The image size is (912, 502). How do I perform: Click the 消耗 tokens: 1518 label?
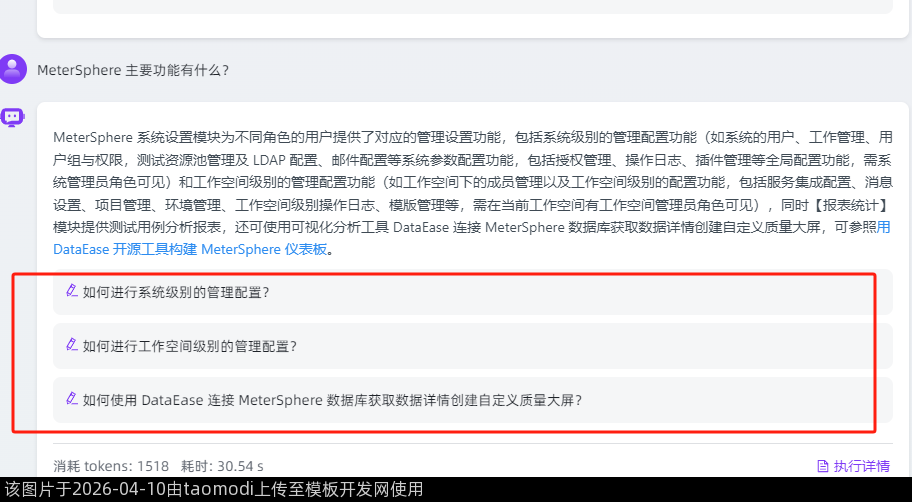tap(111, 466)
